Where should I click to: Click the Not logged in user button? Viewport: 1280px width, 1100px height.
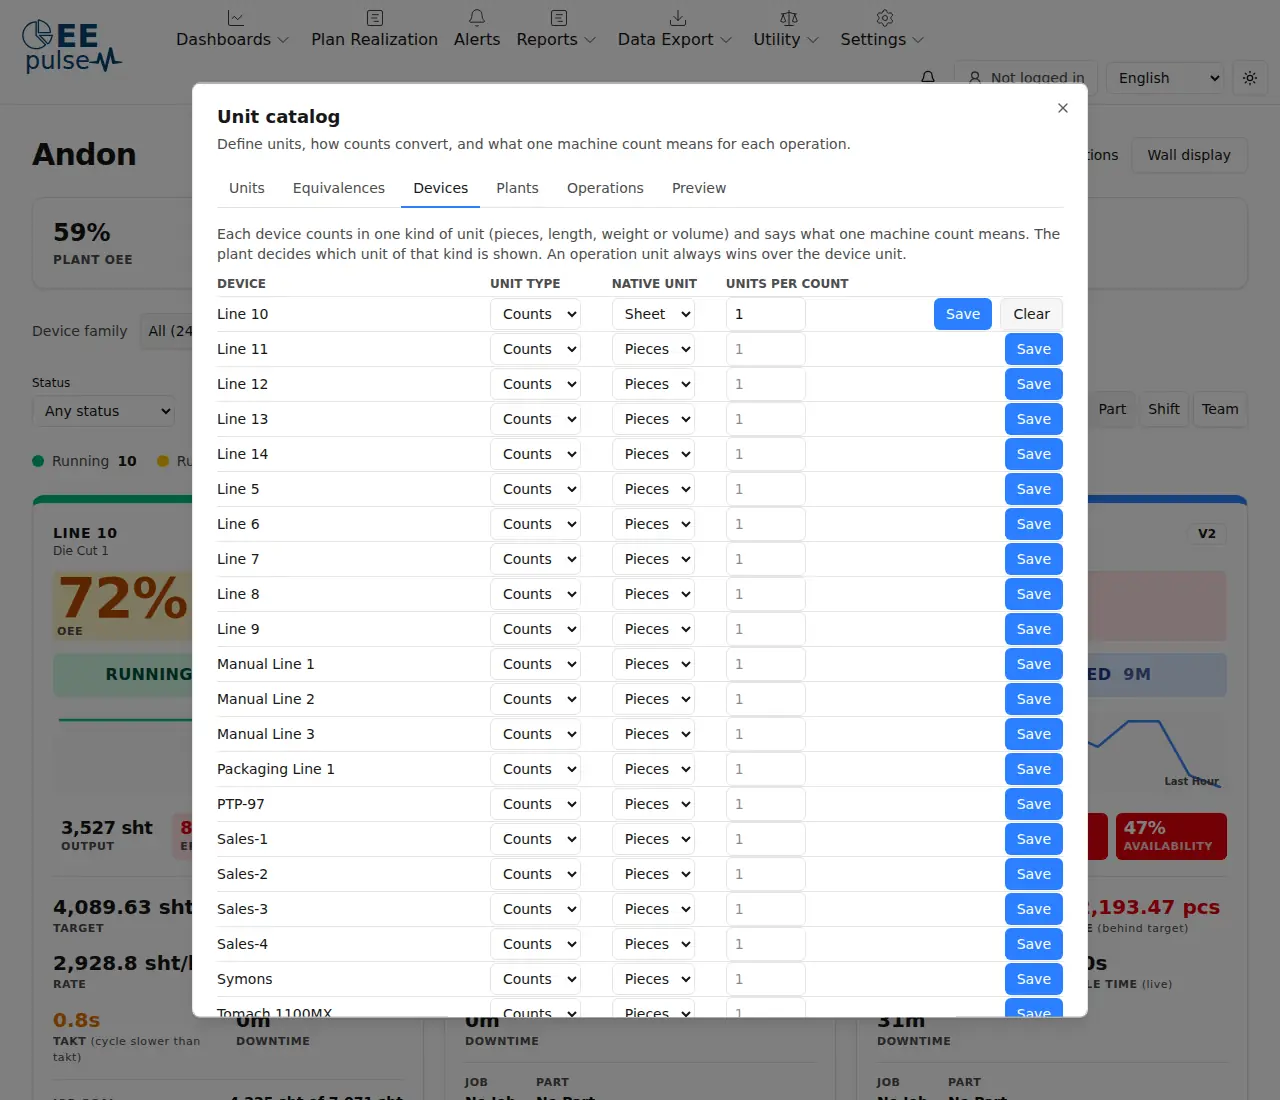tap(1026, 78)
